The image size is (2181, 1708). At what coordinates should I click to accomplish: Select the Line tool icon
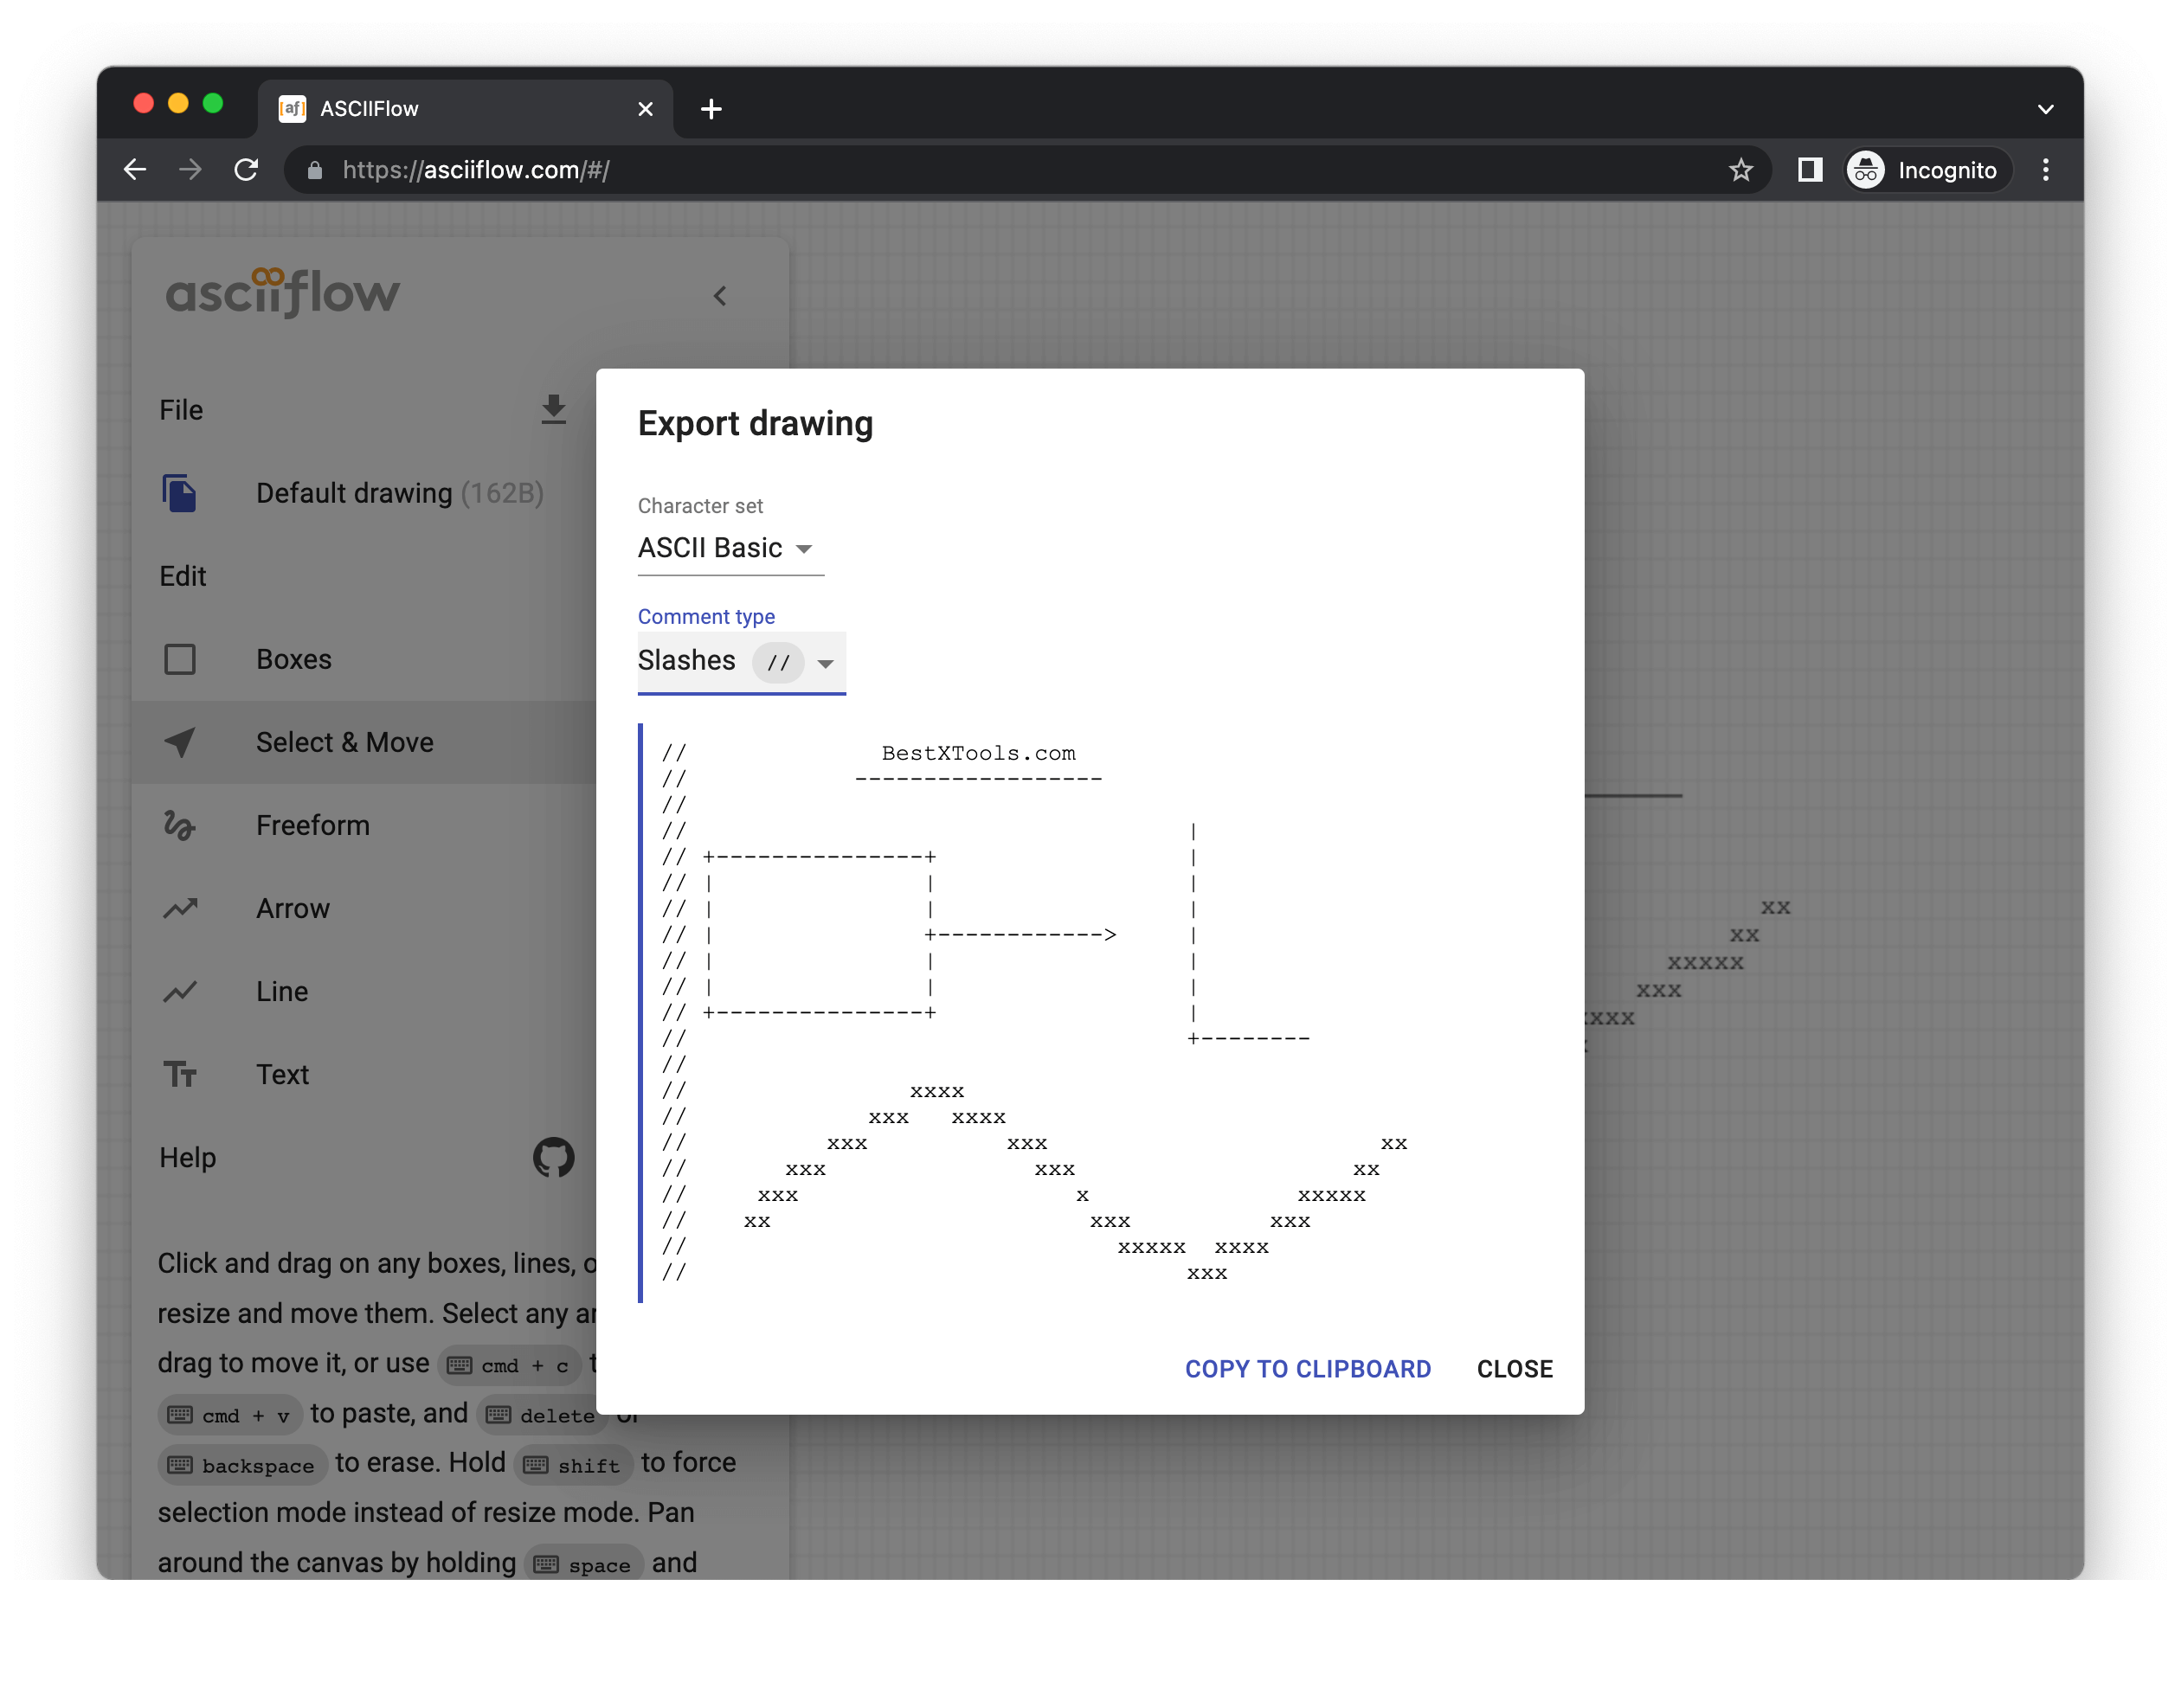[180, 991]
